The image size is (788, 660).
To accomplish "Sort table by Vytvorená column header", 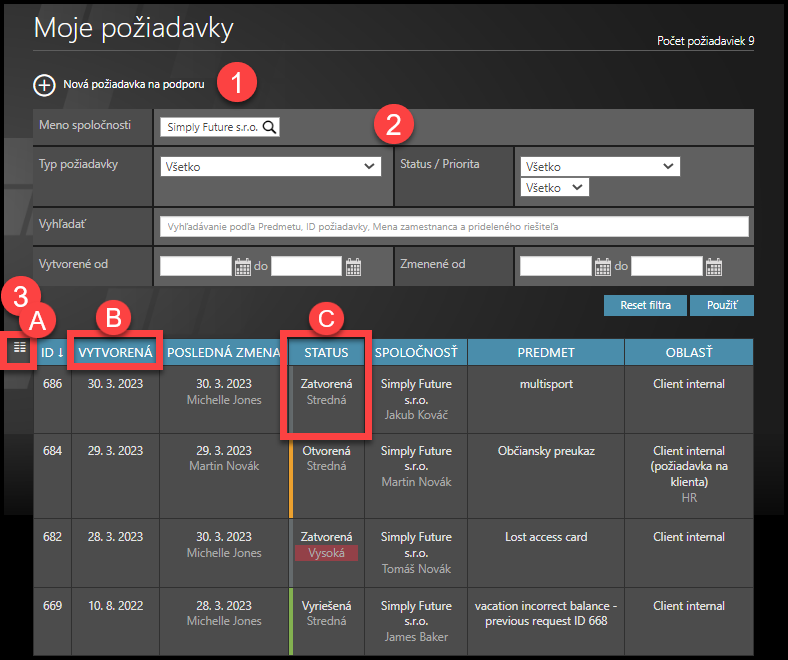I will 115,352.
